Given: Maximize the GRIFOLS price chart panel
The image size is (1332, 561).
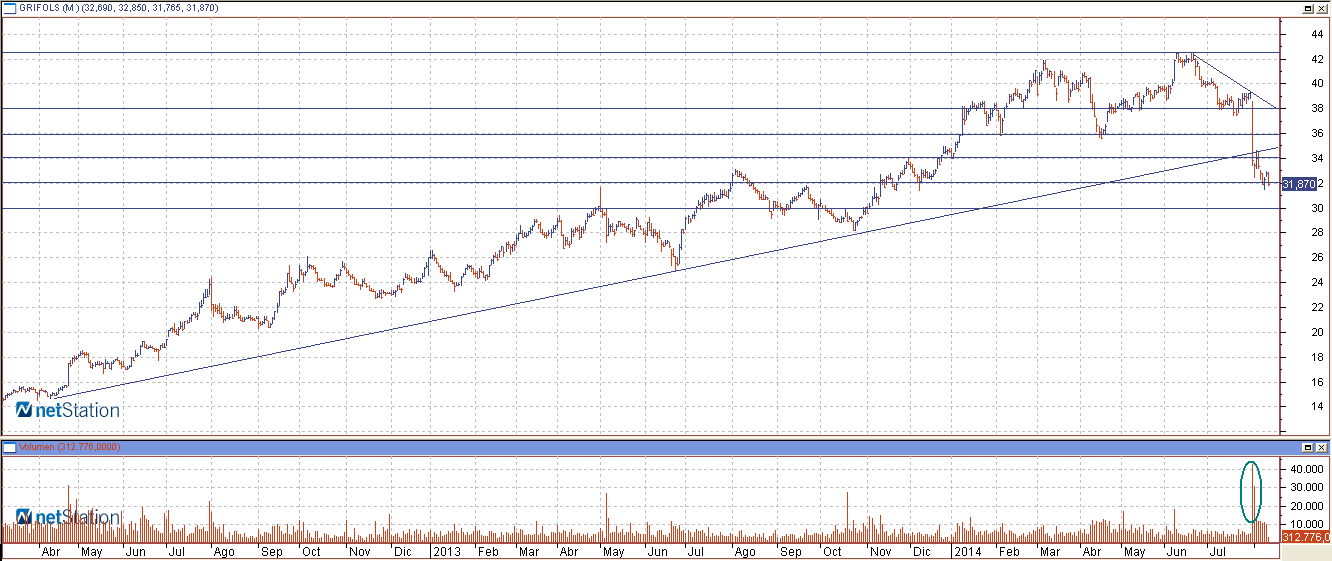Looking at the screenshot, I should point(1308,7).
